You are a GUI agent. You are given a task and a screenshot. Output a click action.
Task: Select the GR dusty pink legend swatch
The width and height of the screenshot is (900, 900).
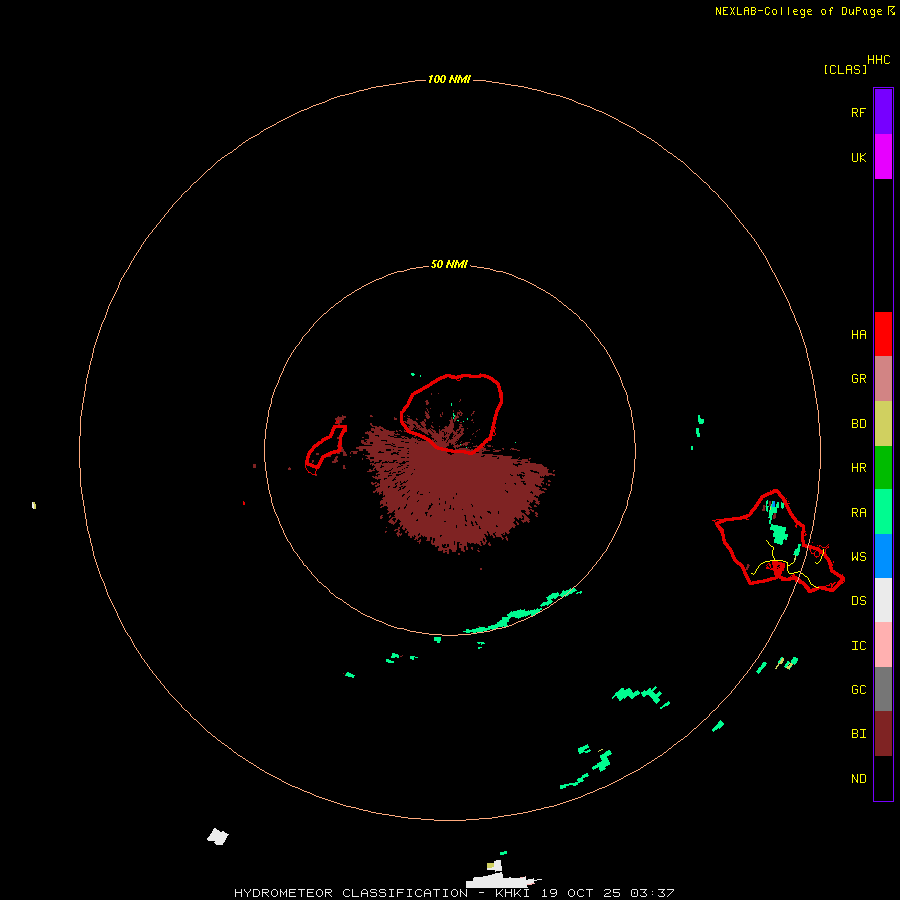[883, 378]
